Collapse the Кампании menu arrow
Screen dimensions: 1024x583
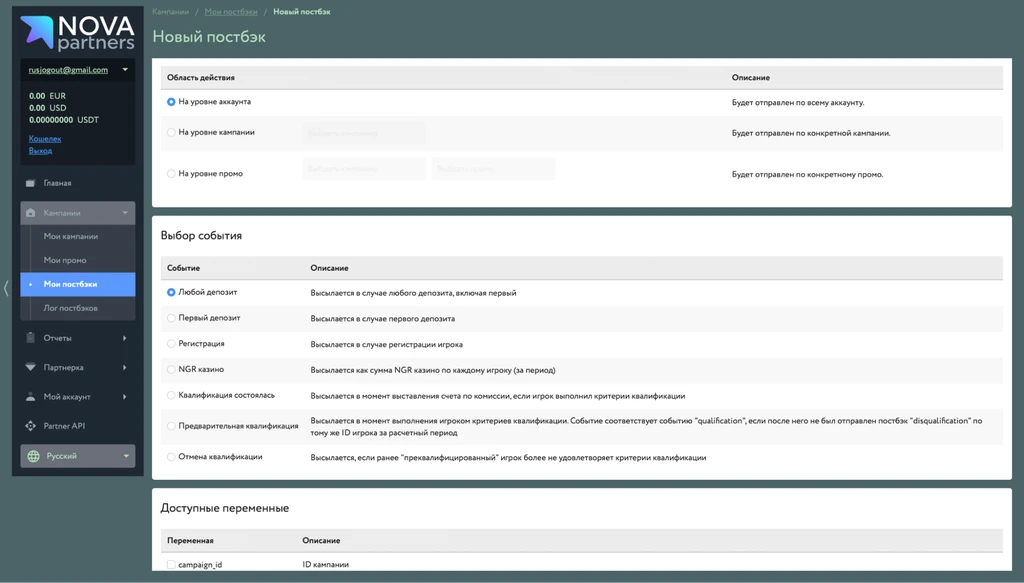point(125,213)
